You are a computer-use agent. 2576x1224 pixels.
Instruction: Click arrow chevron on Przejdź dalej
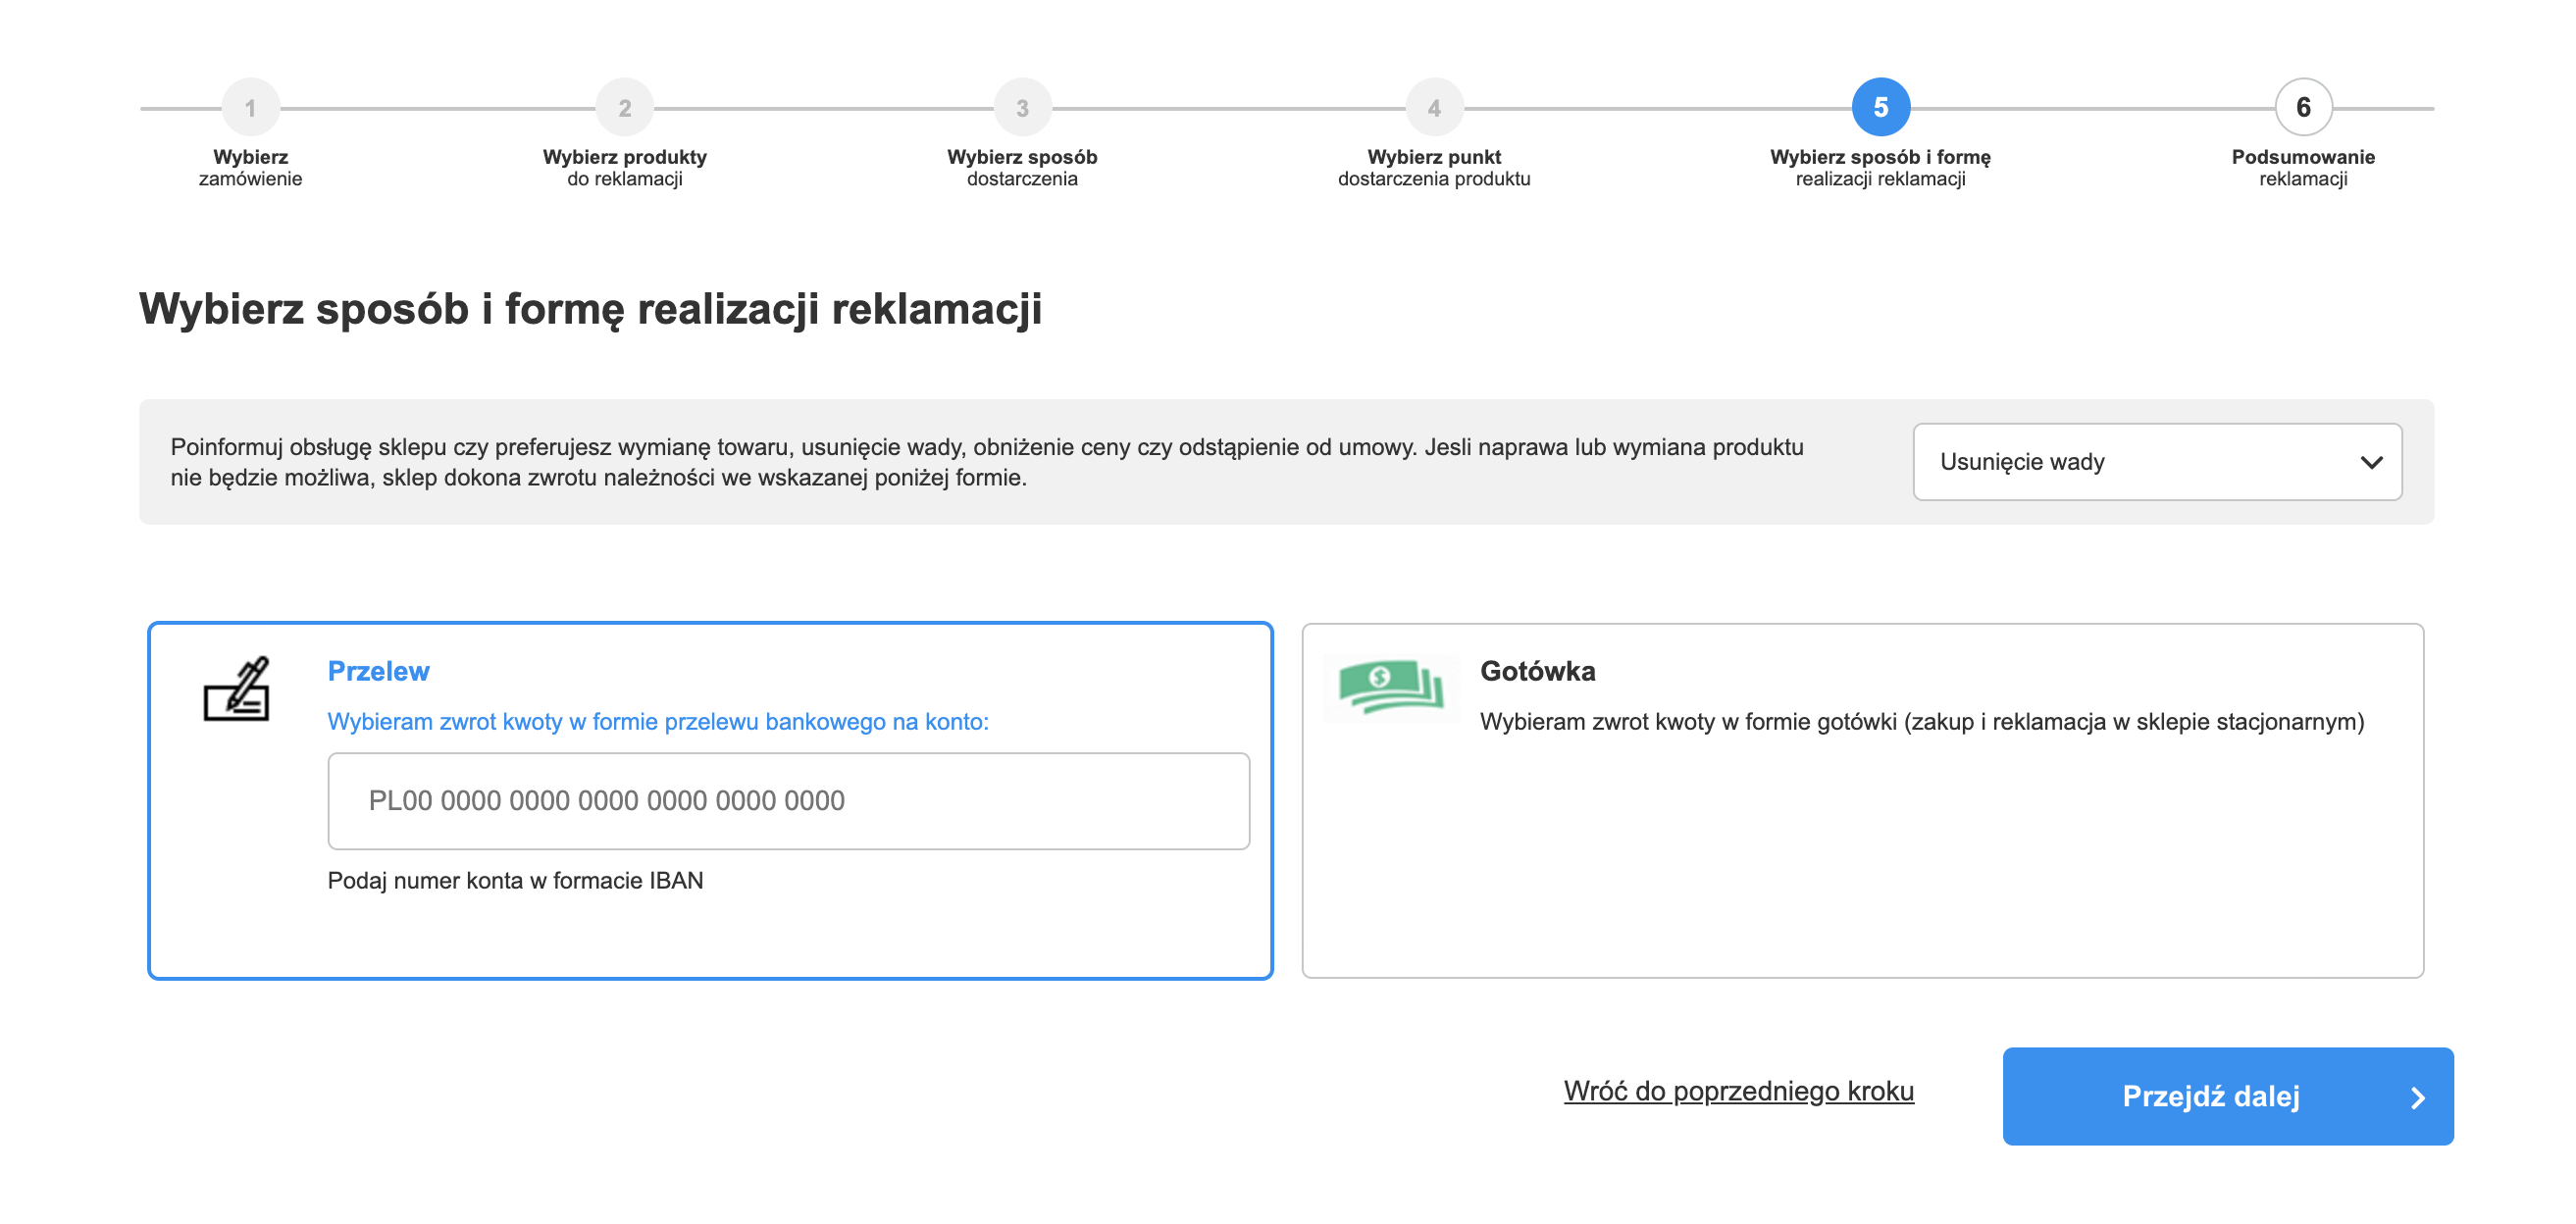(2418, 1097)
